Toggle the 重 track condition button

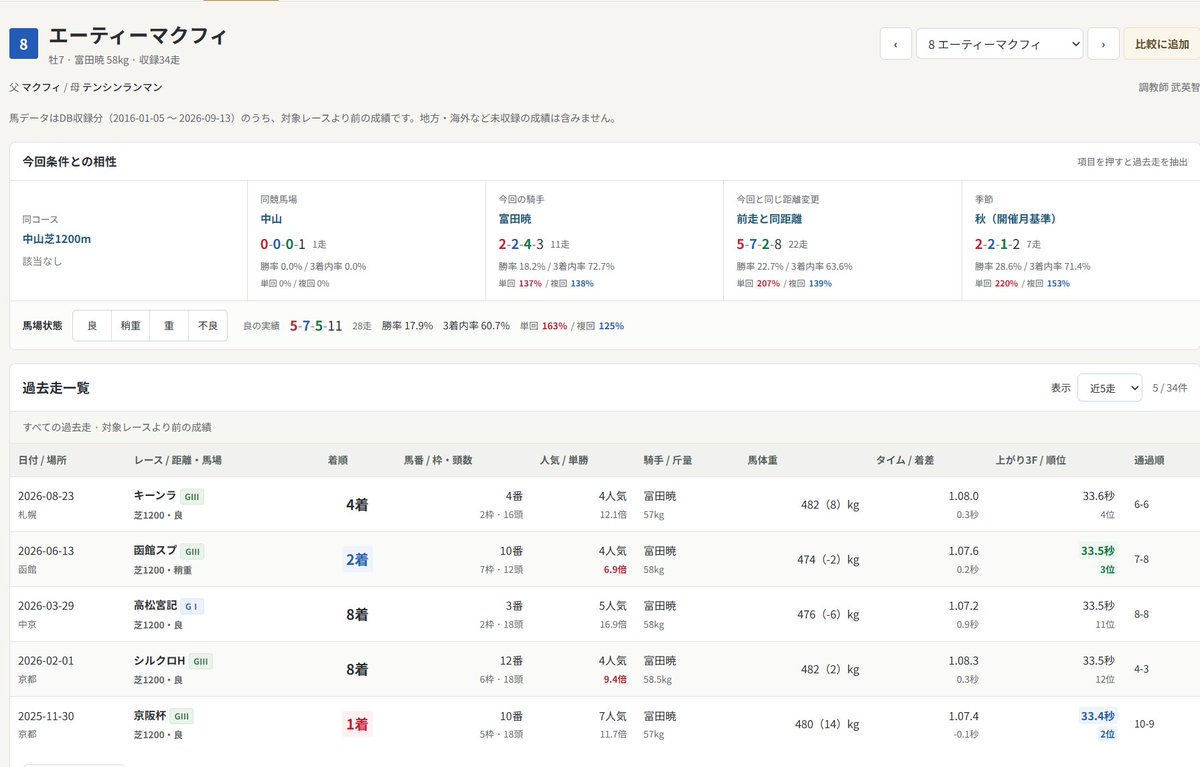pyautogui.click(x=169, y=326)
